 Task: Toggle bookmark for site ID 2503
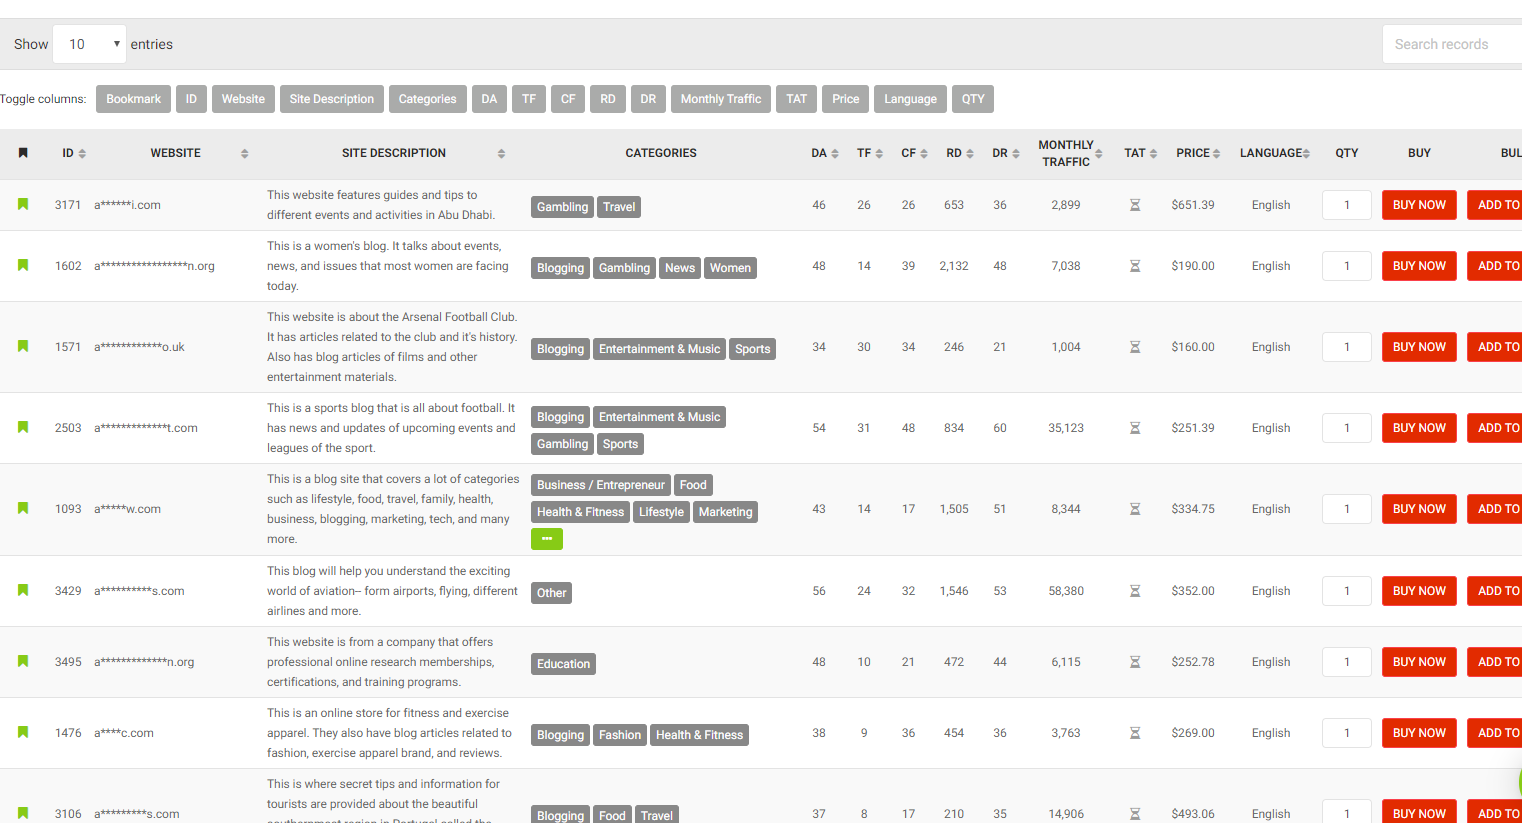coord(23,427)
